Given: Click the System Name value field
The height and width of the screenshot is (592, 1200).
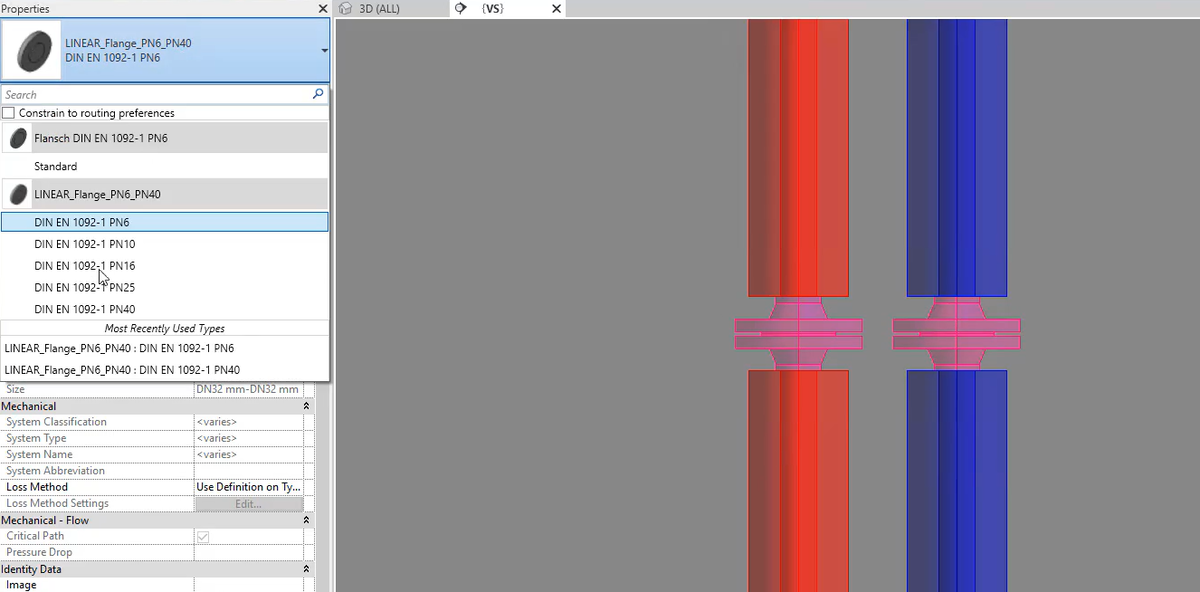Looking at the screenshot, I should pyautogui.click(x=248, y=454).
